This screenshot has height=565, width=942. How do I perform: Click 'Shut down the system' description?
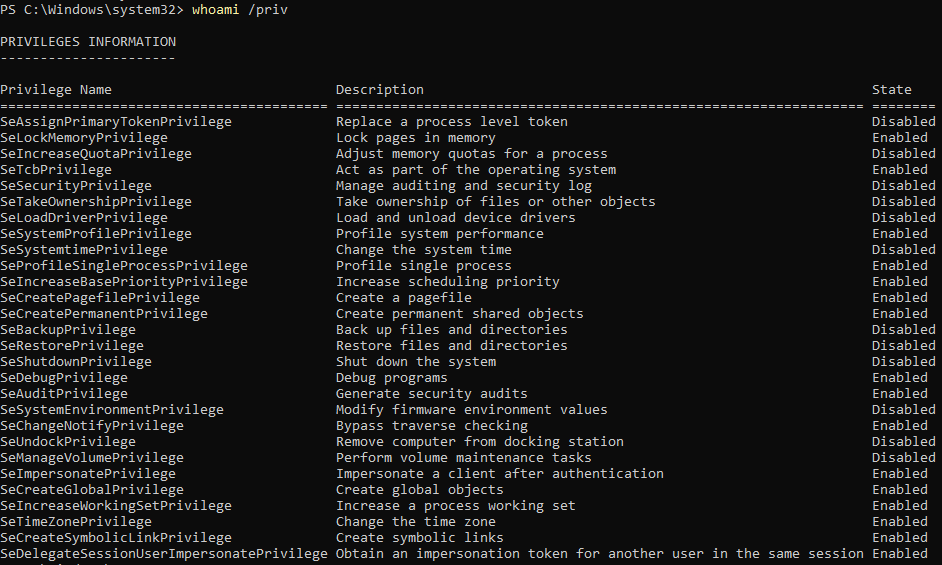tap(416, 362)
